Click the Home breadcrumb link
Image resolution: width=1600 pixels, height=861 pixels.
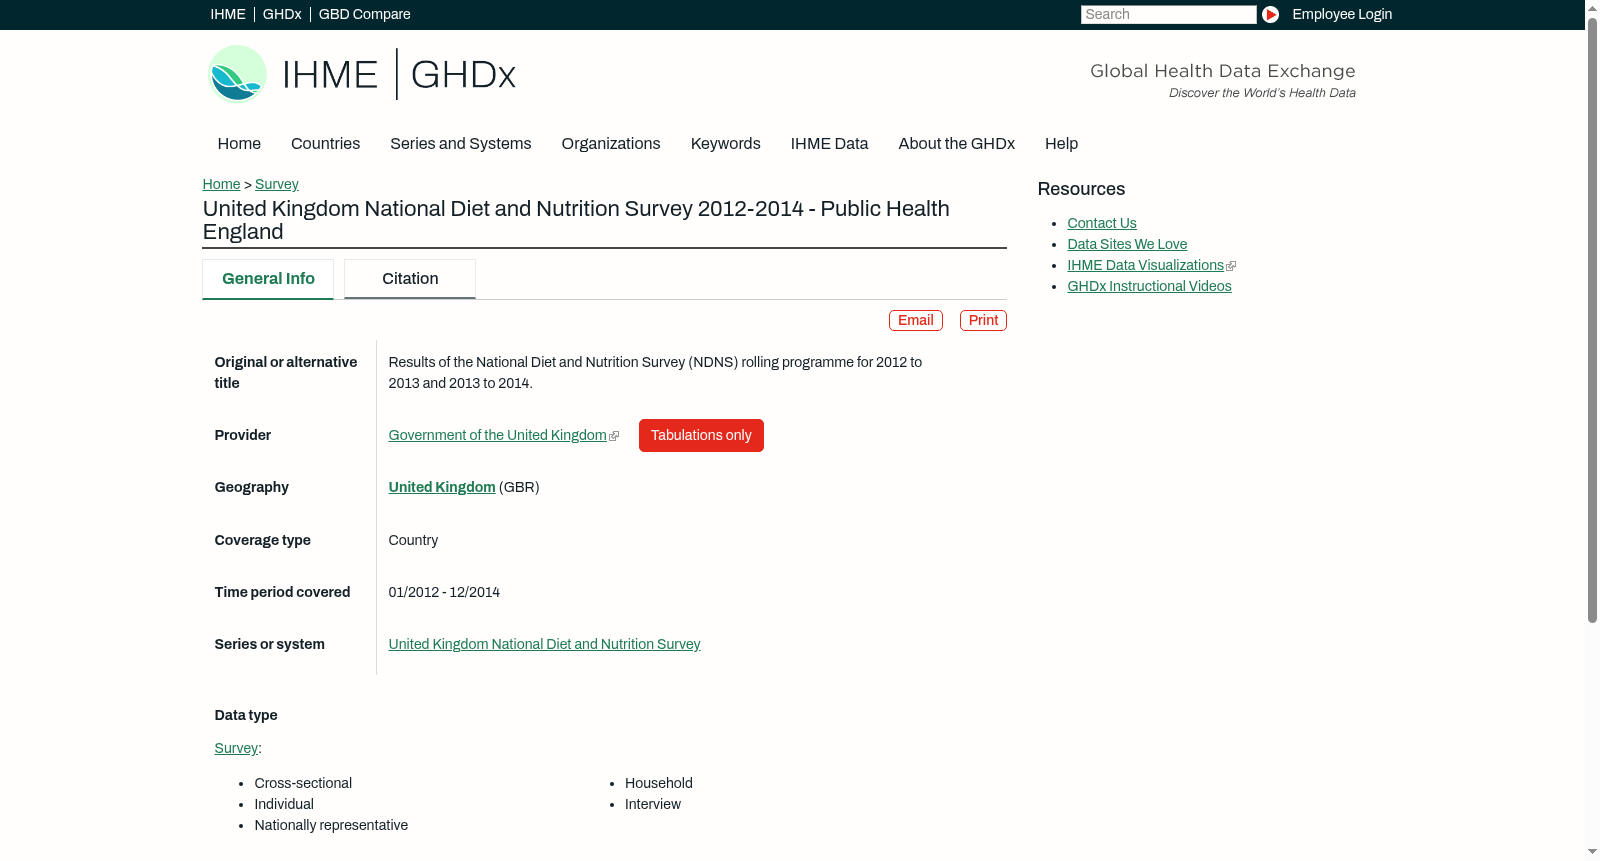point(221,184)
